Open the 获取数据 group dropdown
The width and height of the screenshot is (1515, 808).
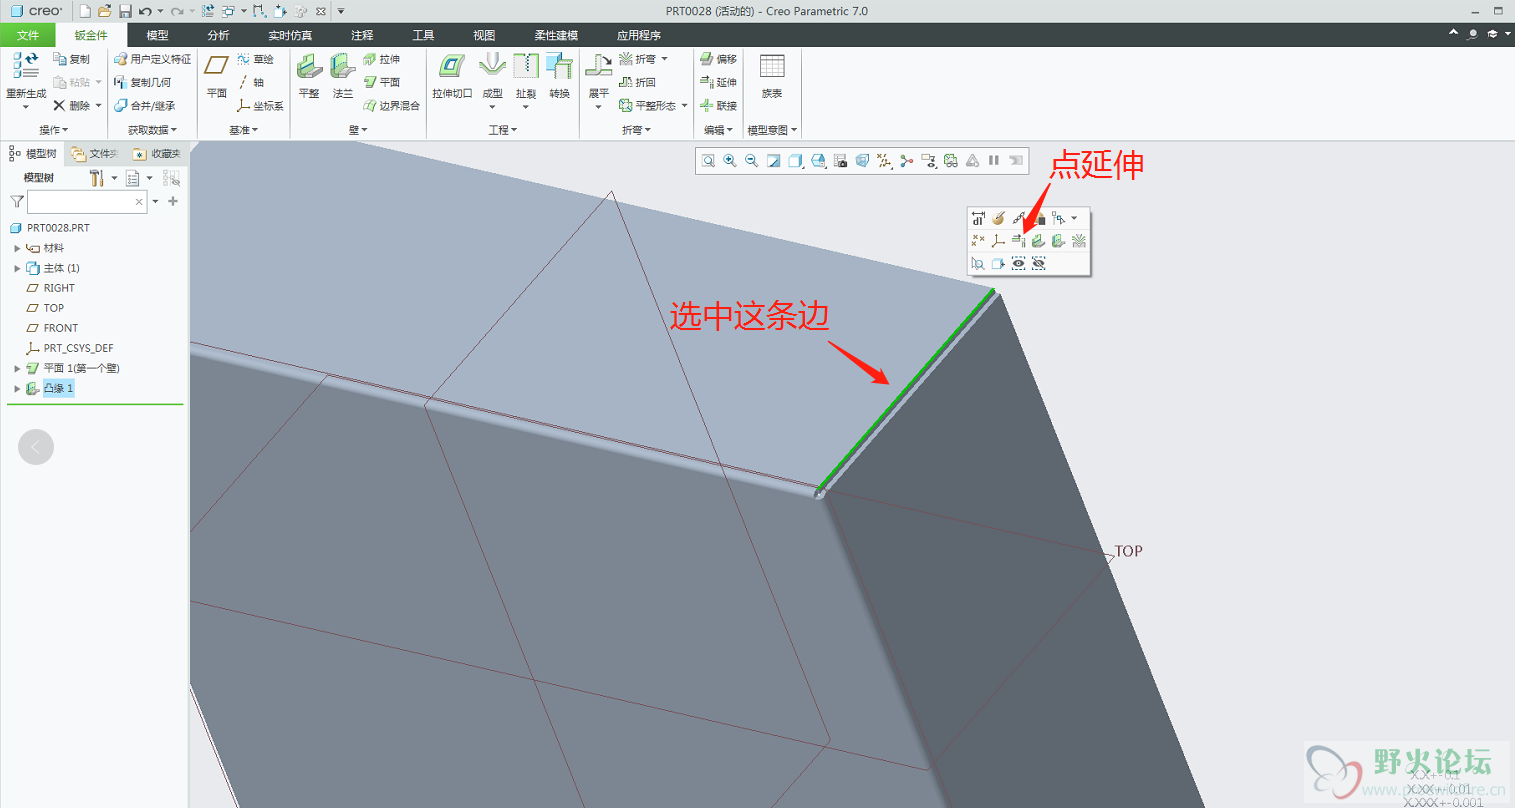(x=152, y=130)
